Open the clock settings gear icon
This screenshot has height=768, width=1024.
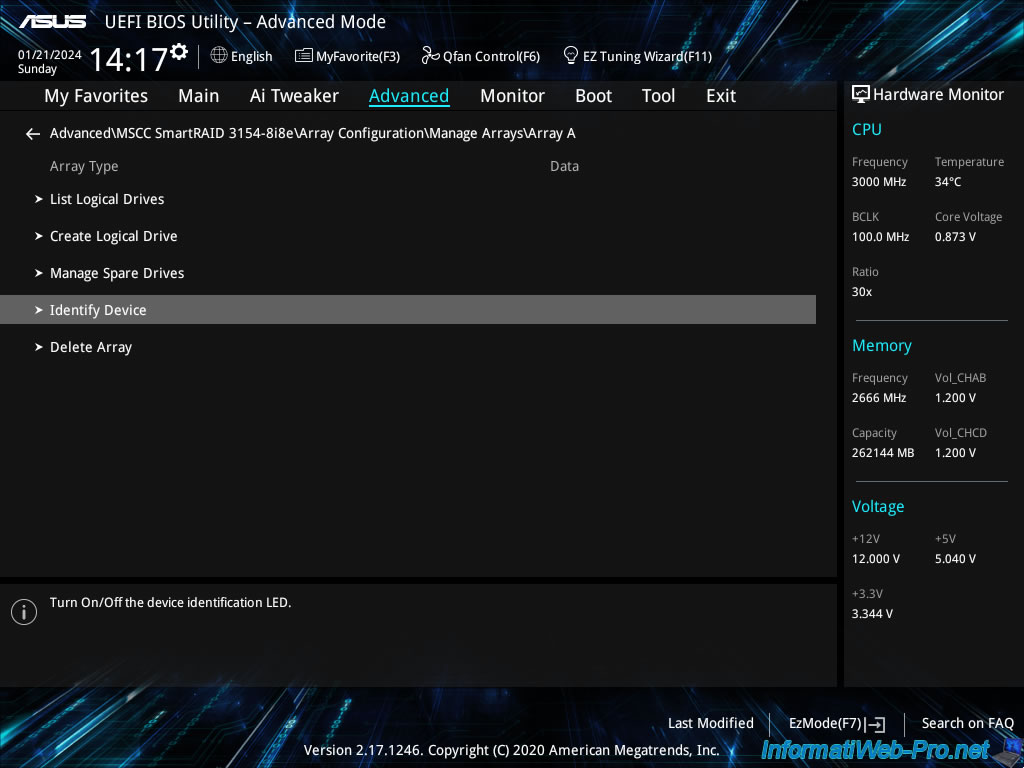[x=179, y=51]
